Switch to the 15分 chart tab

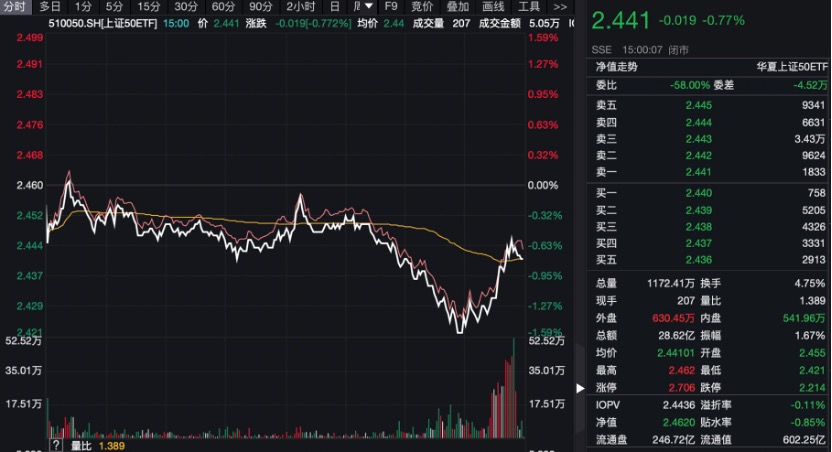[x=148, y=7]
